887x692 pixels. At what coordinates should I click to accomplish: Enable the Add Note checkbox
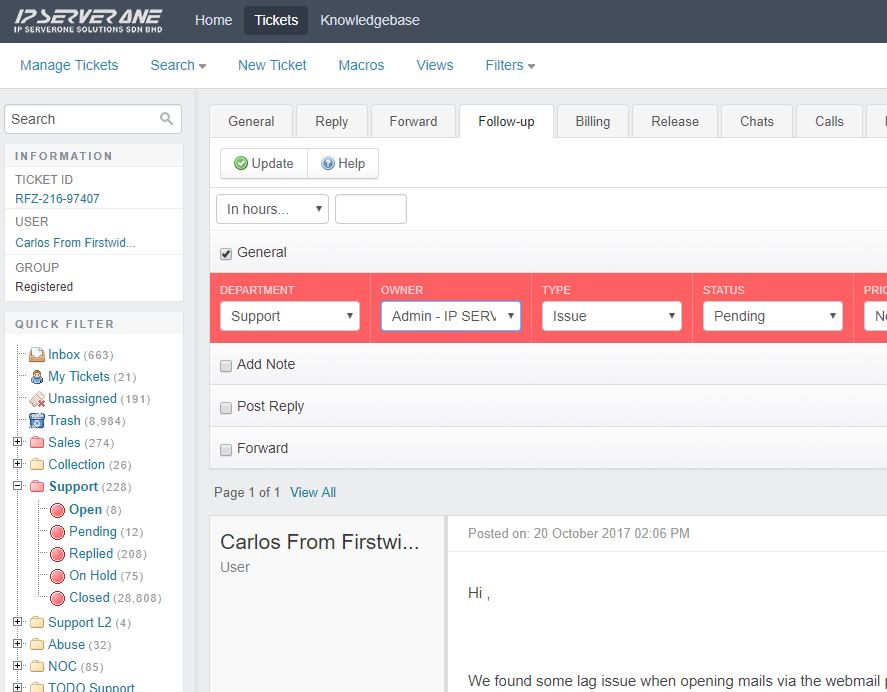point(226,366)
